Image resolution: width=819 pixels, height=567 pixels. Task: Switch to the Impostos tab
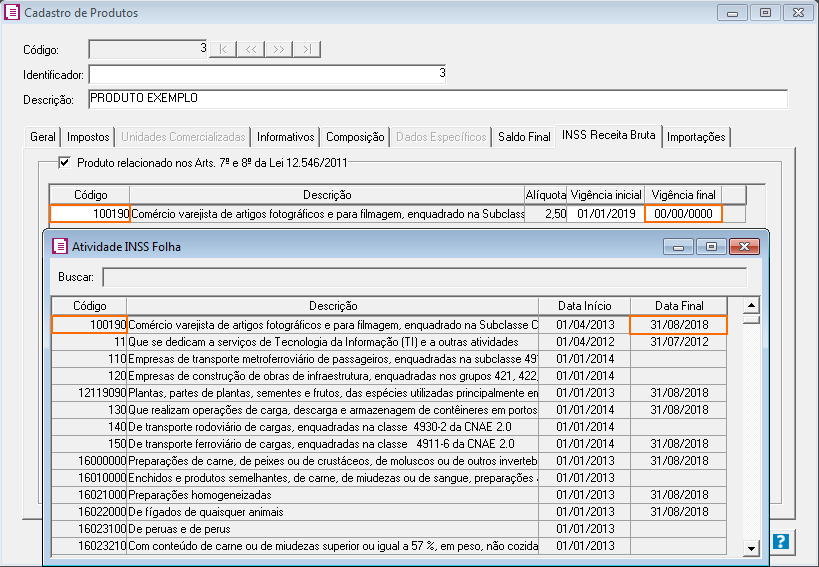[88, 137]
